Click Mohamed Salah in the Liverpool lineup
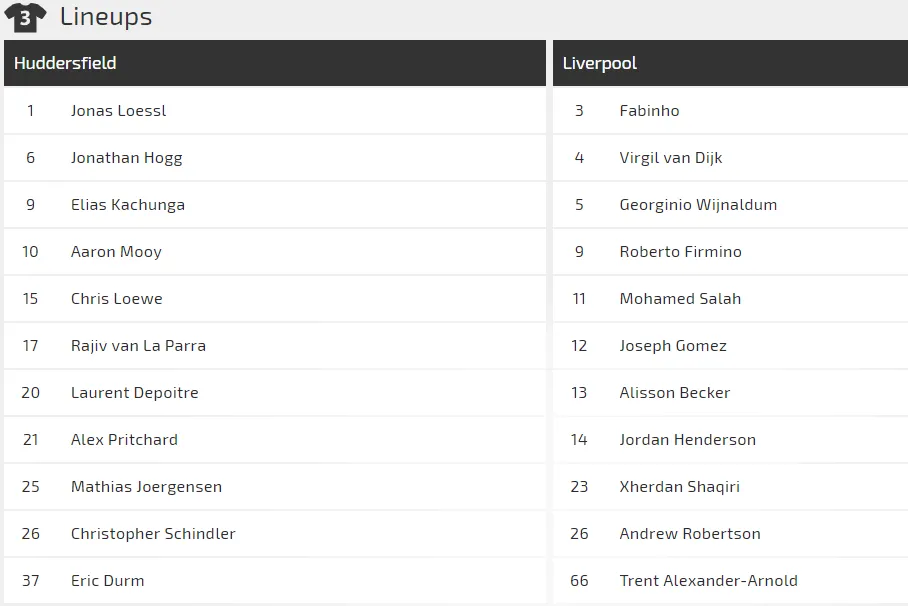The height and width of the screenshot is (606, 908). [680, 298]
